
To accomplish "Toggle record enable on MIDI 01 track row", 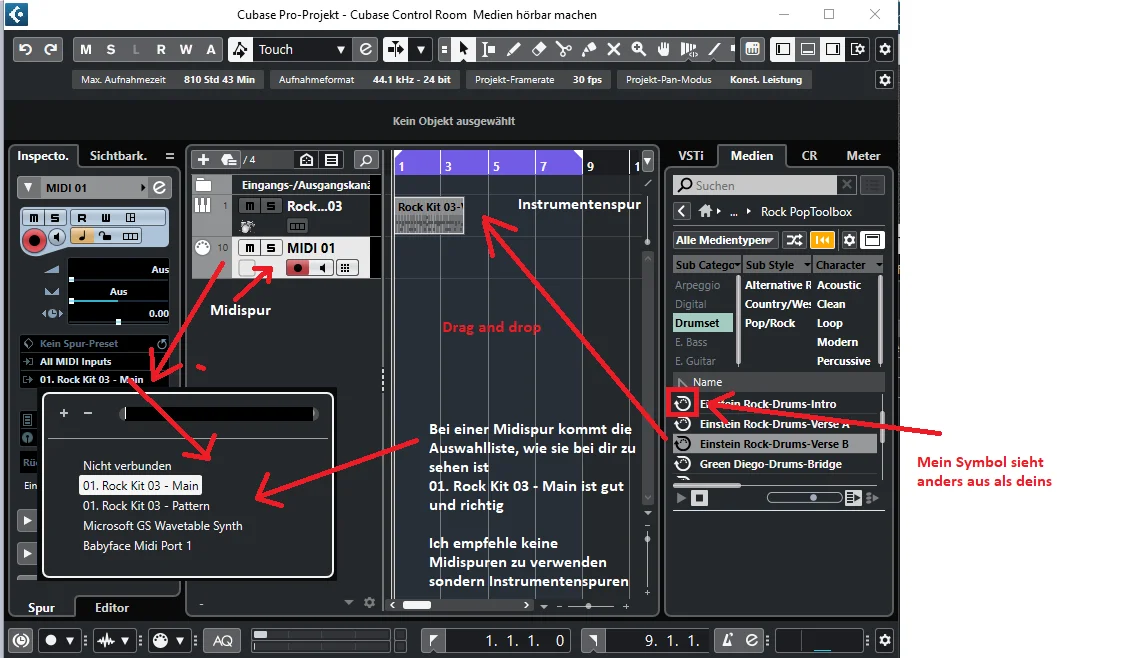I will (298, 269).
